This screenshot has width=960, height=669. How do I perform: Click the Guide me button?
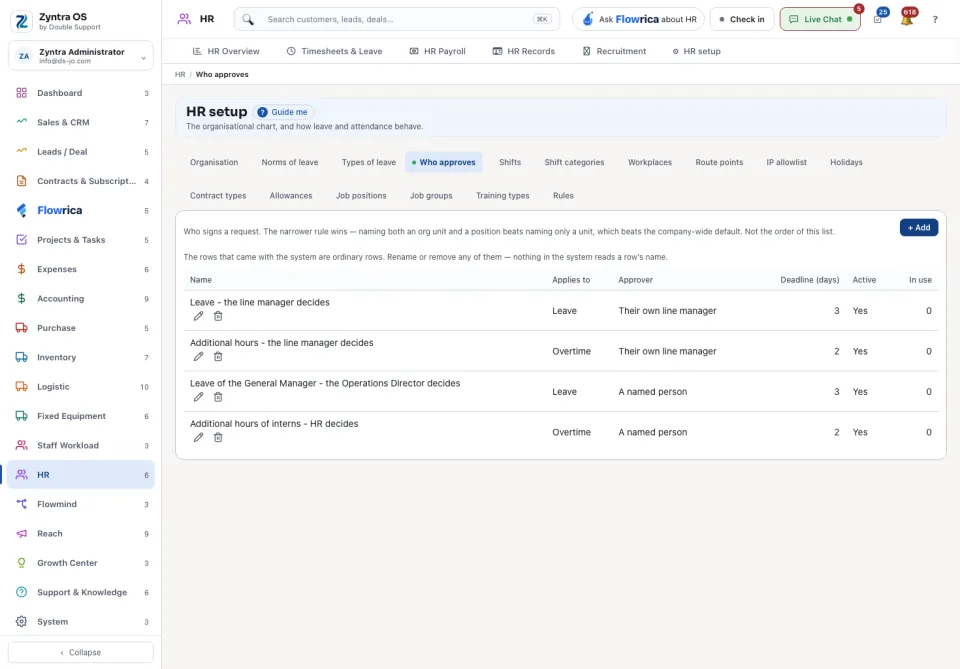pos(283,112)
